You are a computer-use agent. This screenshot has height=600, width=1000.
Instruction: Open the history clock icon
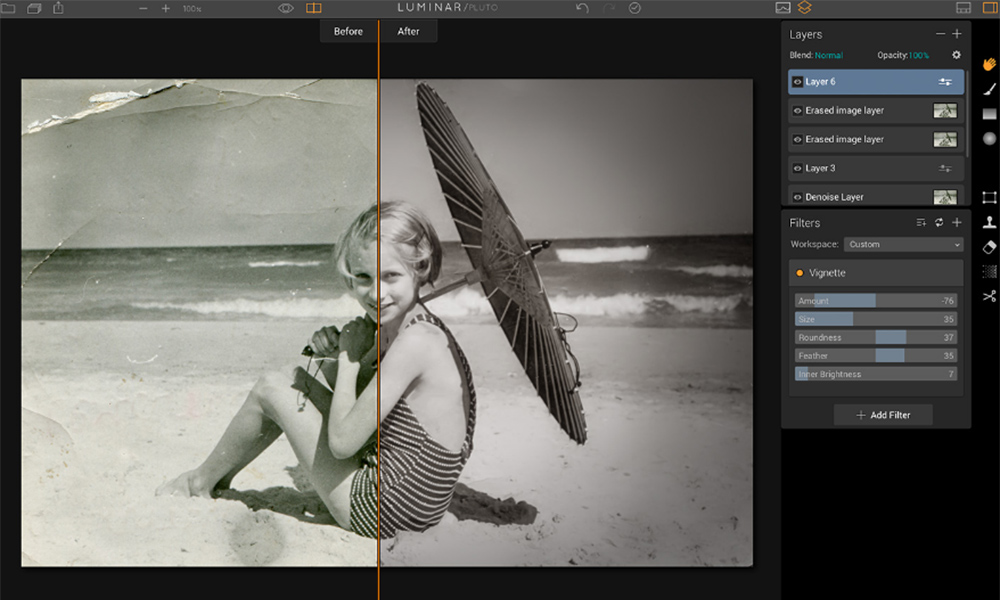634,8
